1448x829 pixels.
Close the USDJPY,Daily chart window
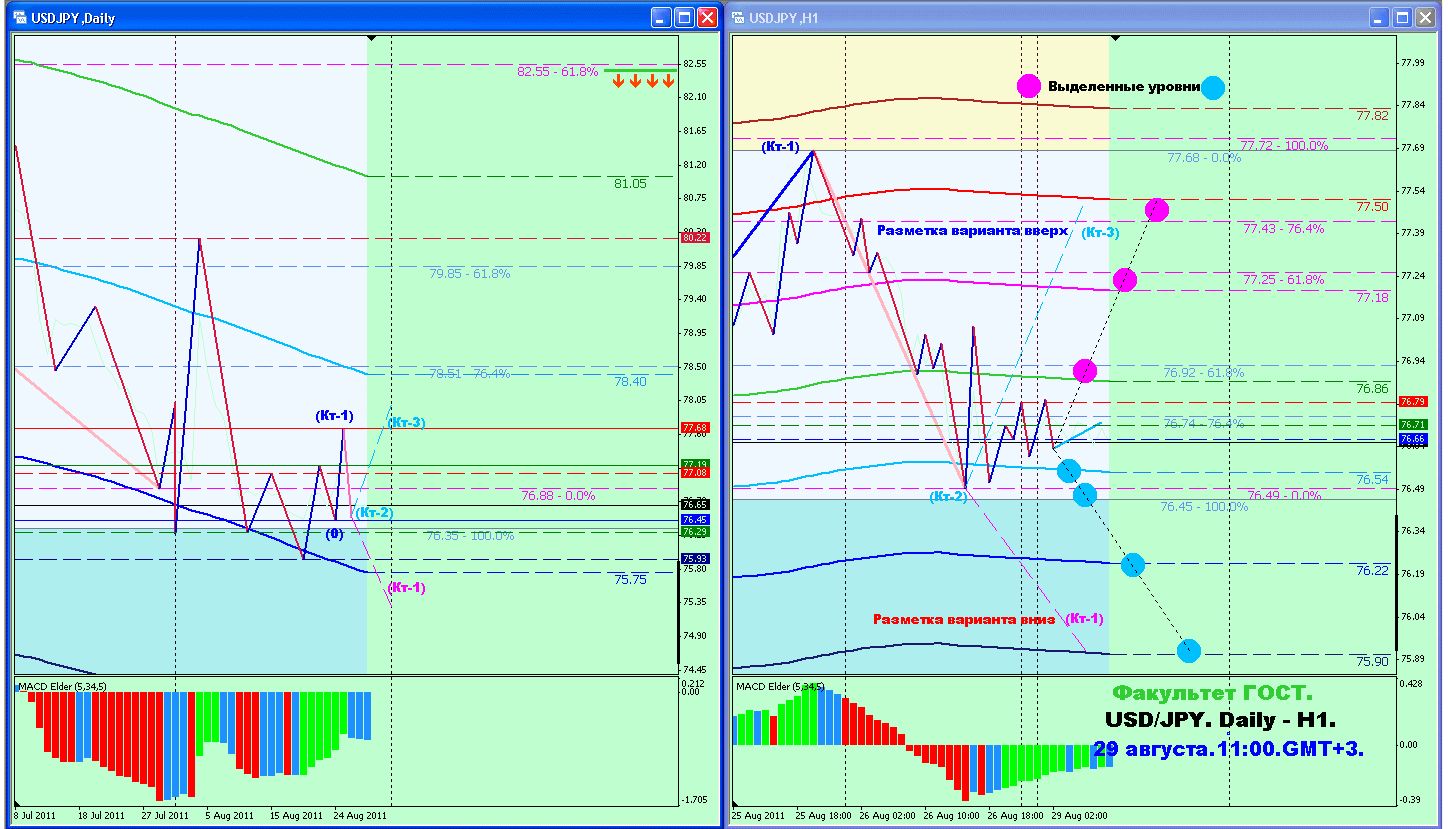pos(707,17)
